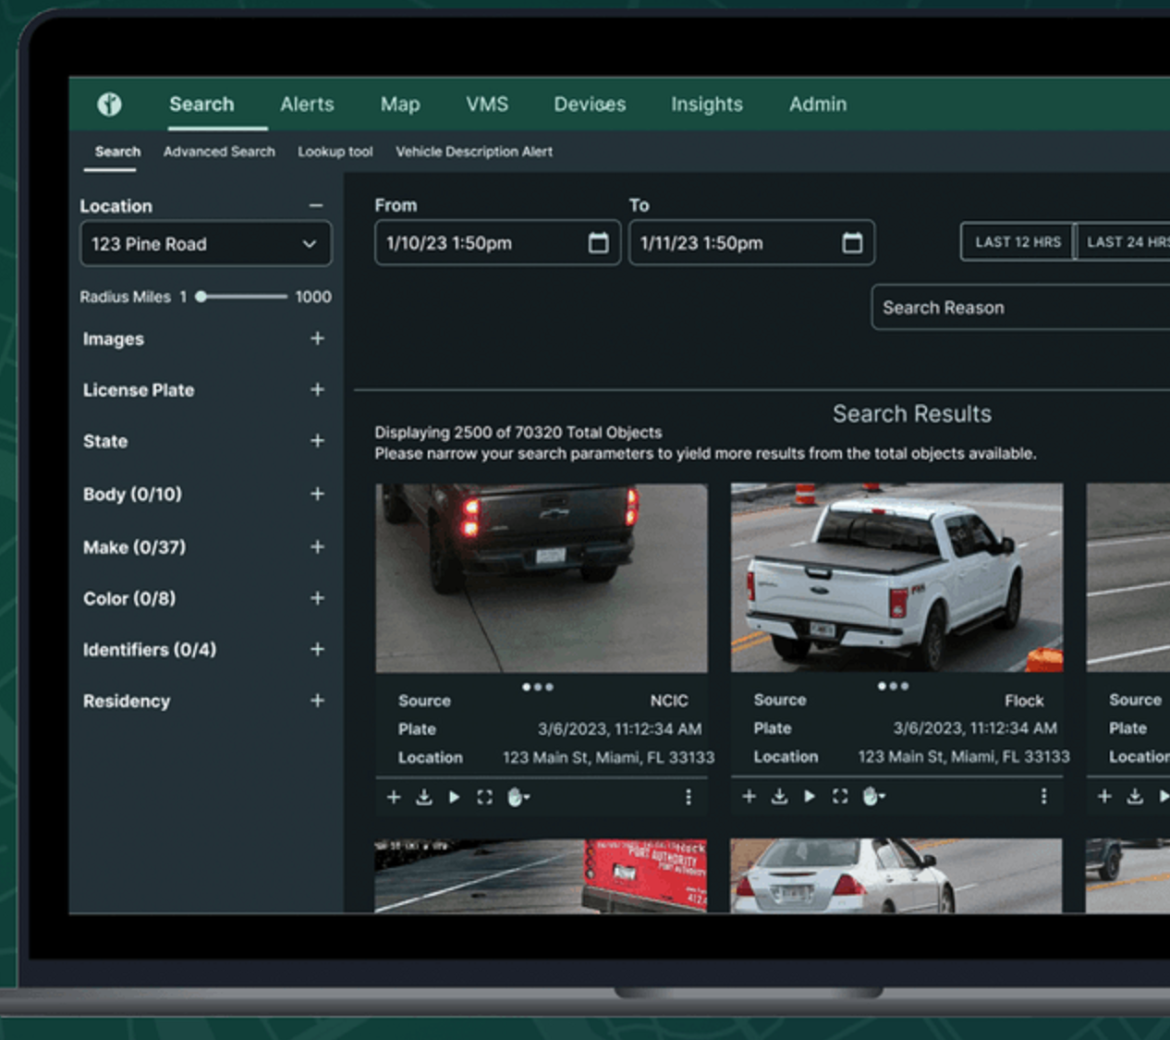Image resolution: width=1170 pixels, height=1040 pixels.
Task: Collapse the Location filter section
Action: [x=317, y=205]
